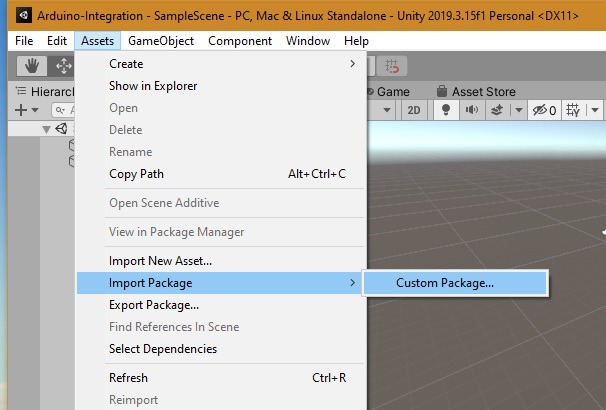Click the Hierarchy search field
606x410 pixels.
63,110
